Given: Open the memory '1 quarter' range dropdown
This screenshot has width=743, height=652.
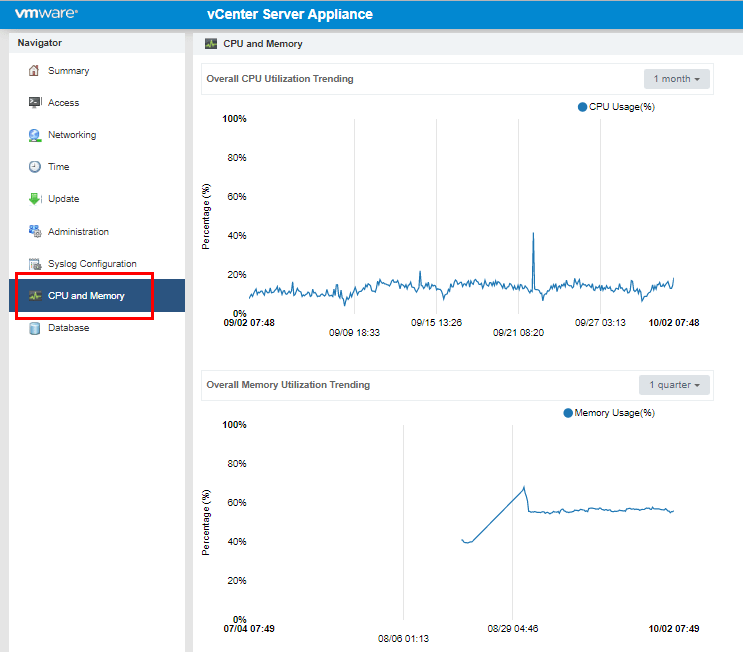Looking at the screenshot, I should (675, 385).
